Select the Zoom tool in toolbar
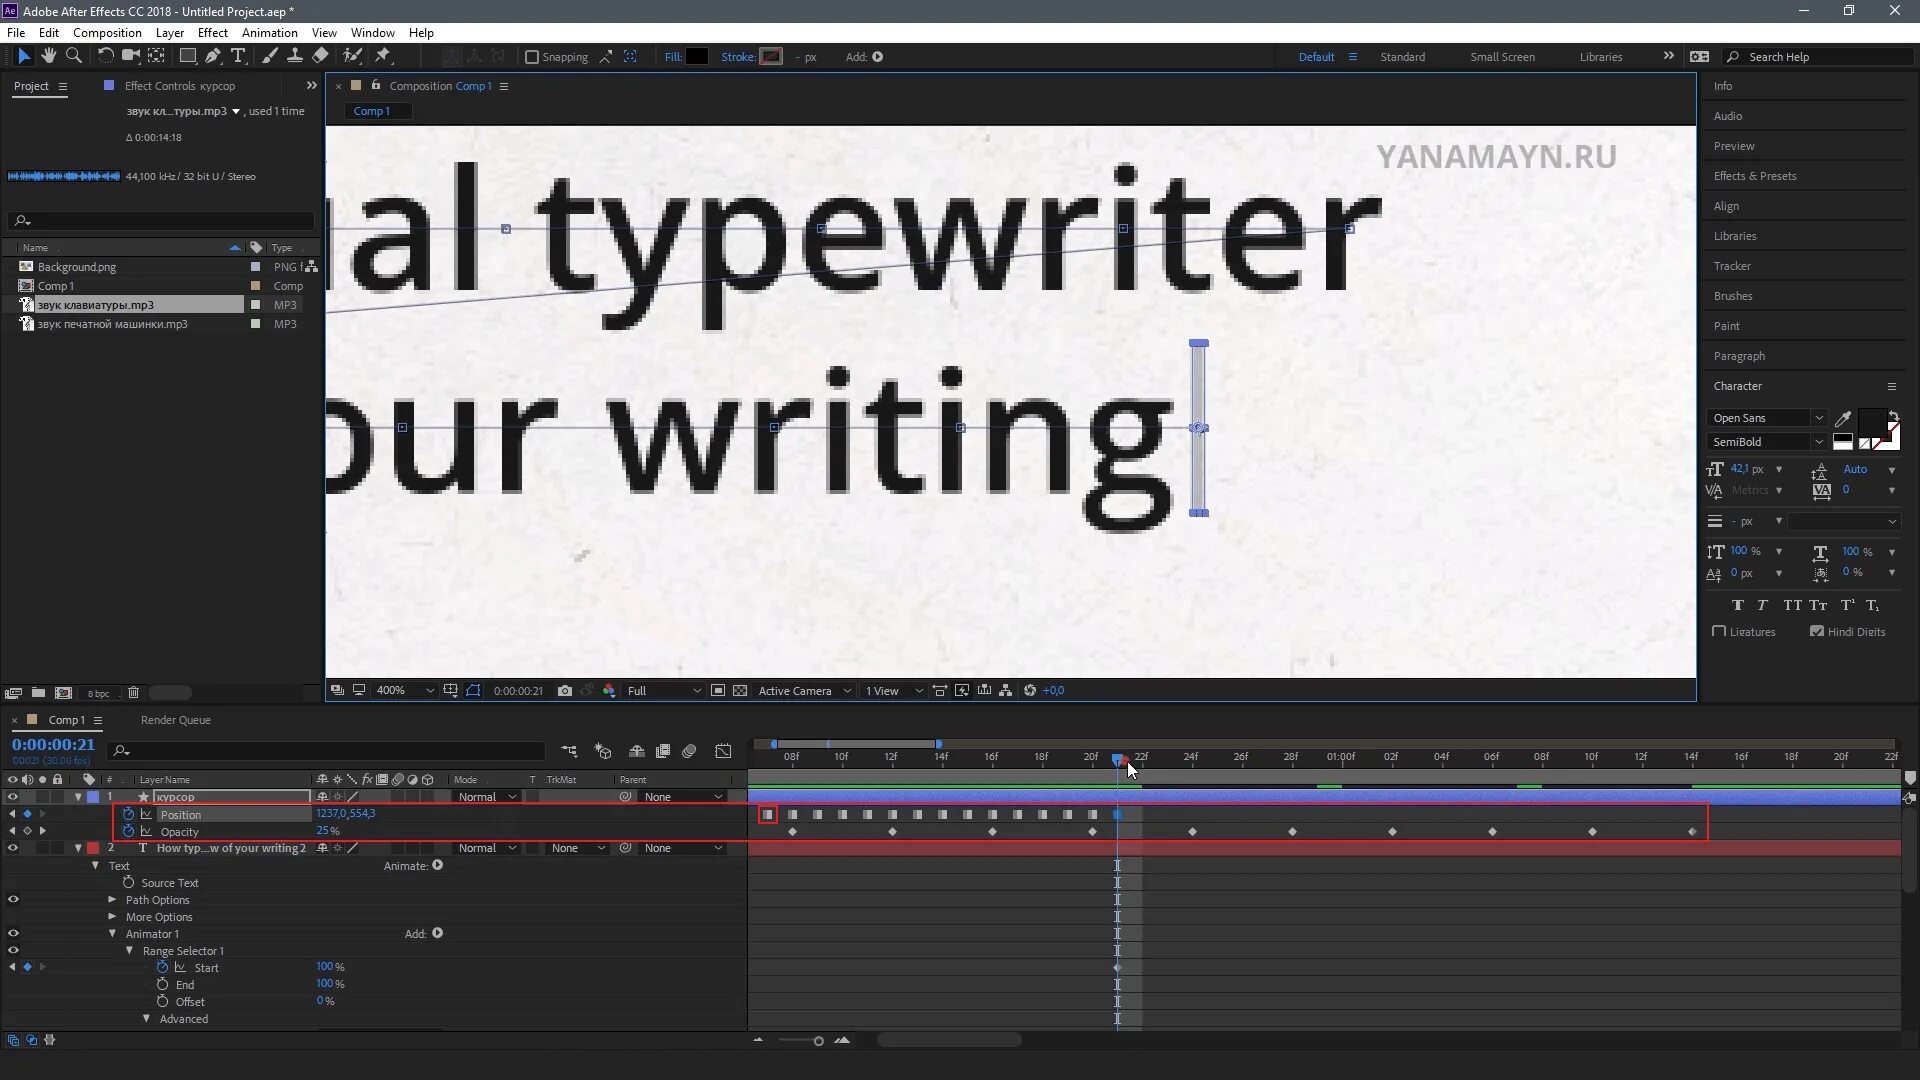The width and height of the screenshot is (1920, 1080). click(73, 56)
